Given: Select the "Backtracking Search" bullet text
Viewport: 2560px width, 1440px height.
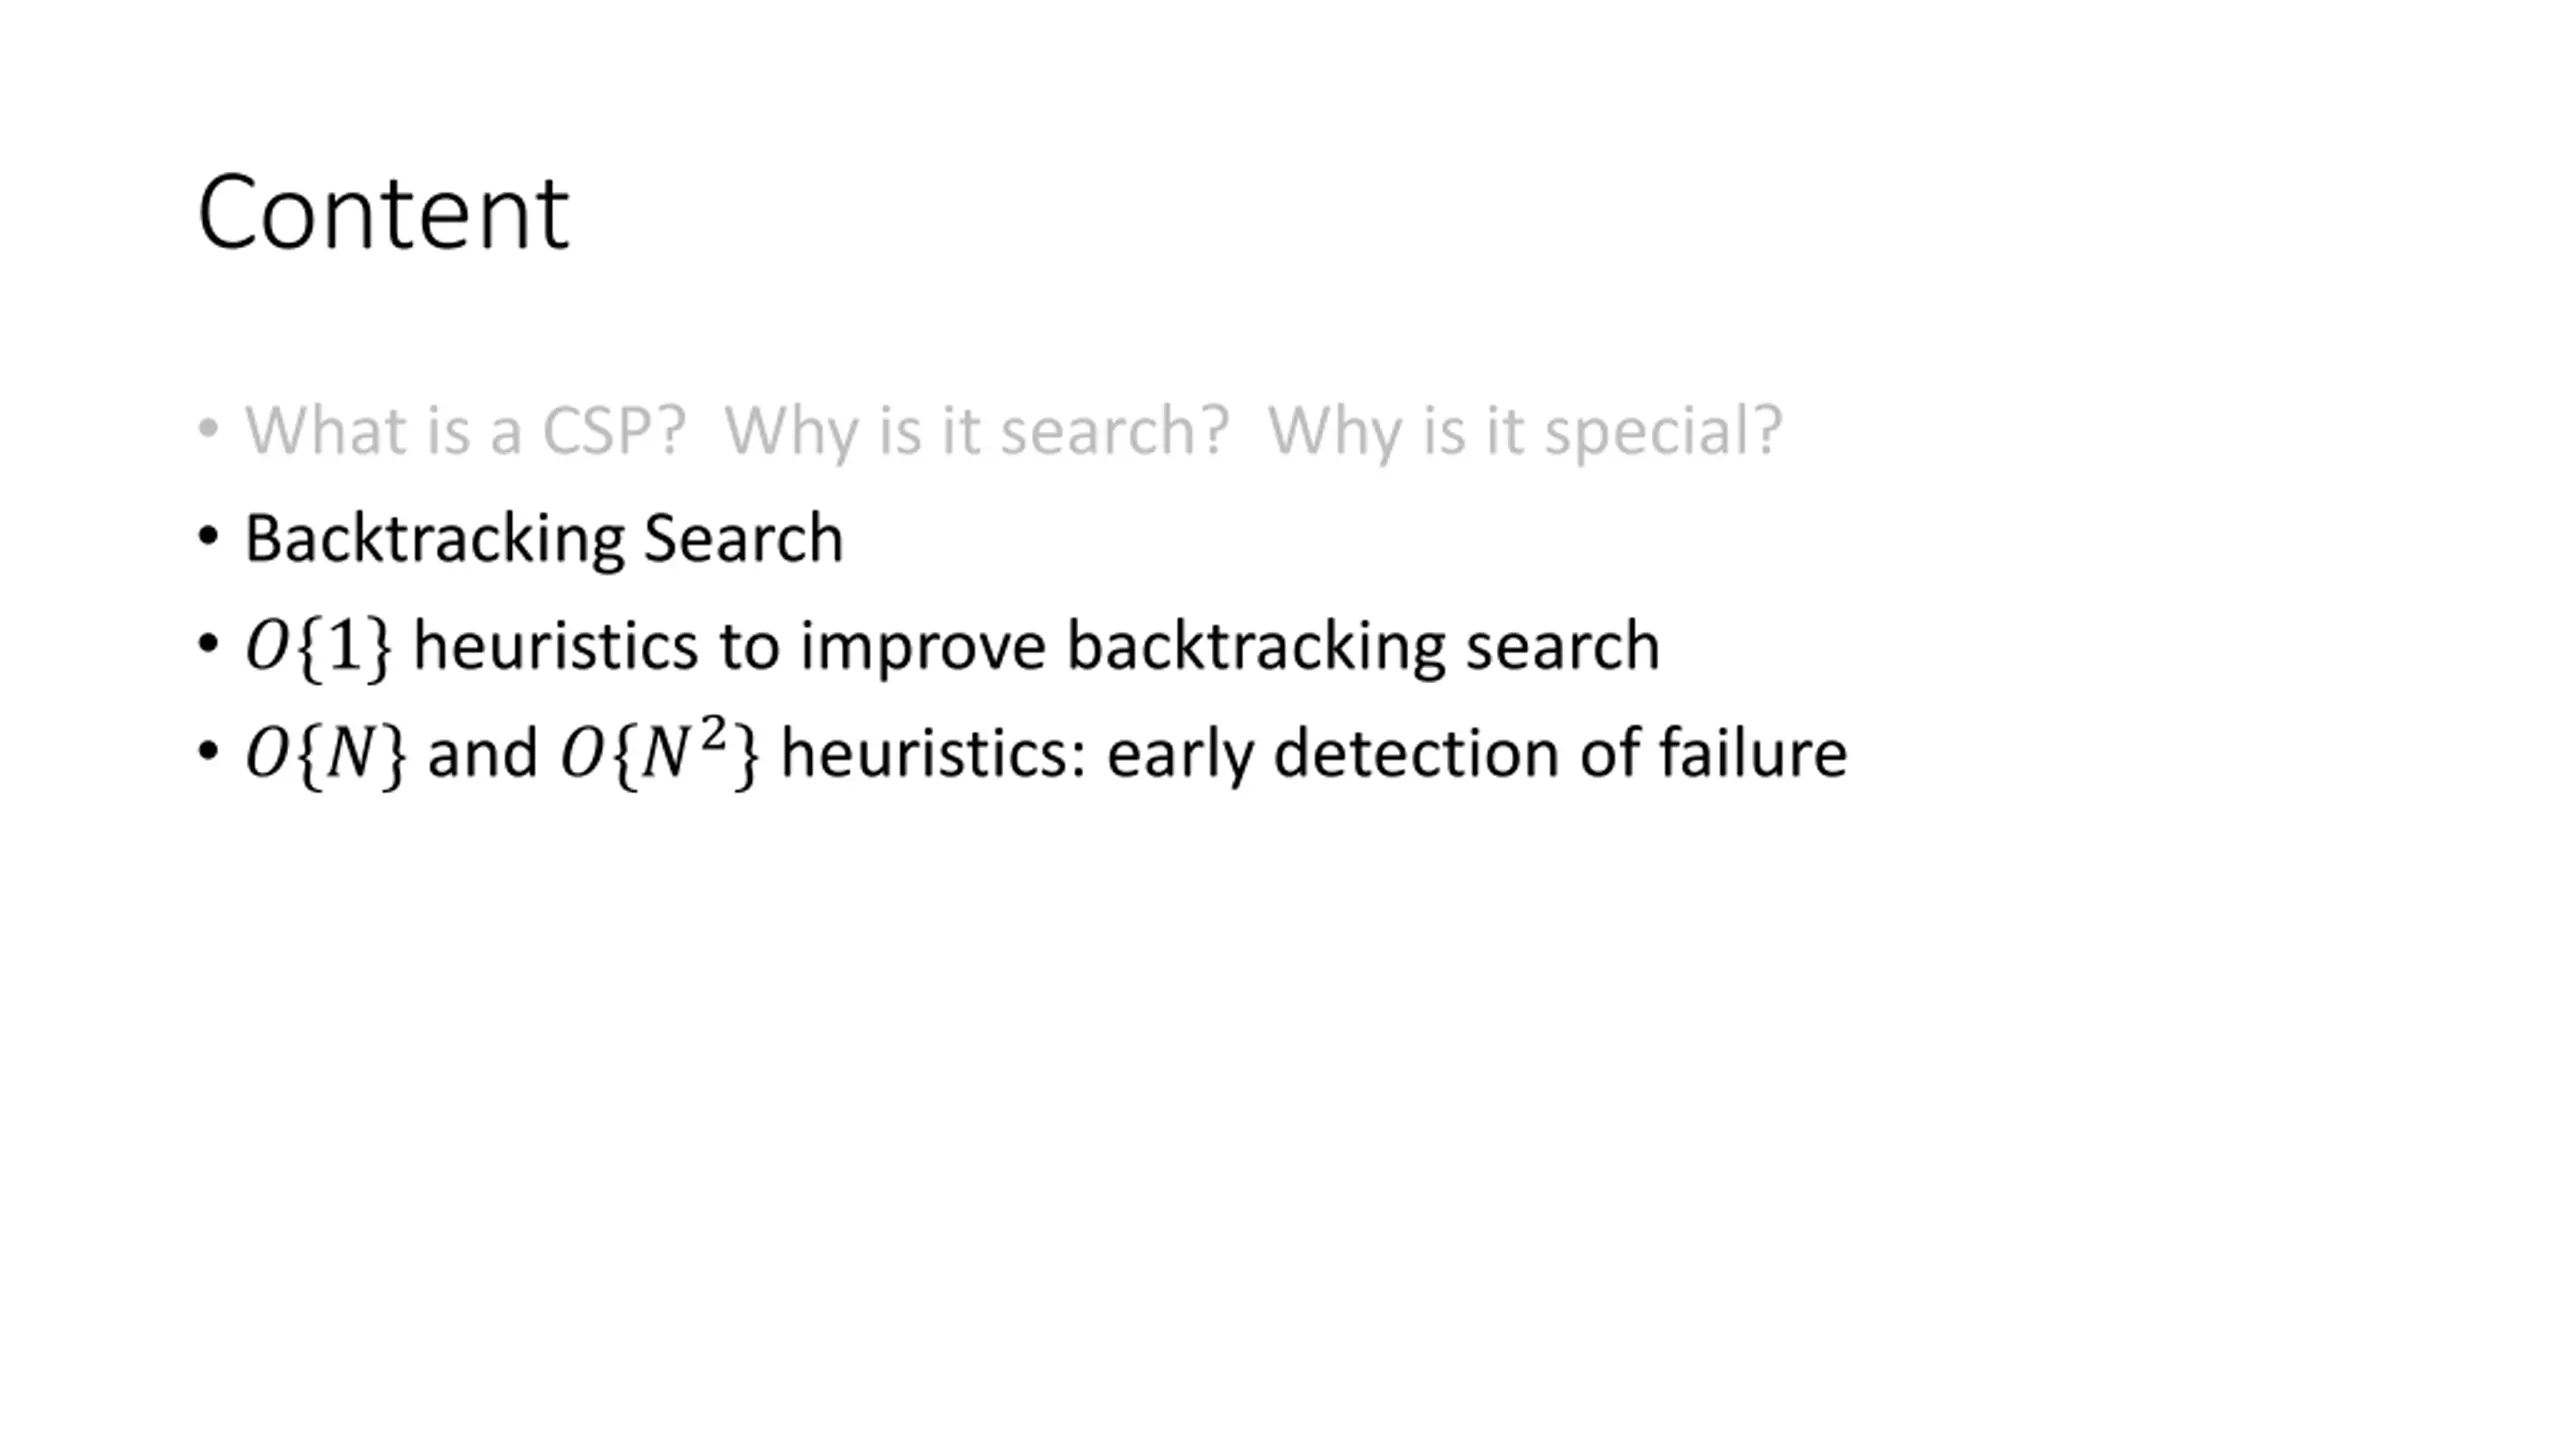Looking at the screenshot, I should point(544,538).
